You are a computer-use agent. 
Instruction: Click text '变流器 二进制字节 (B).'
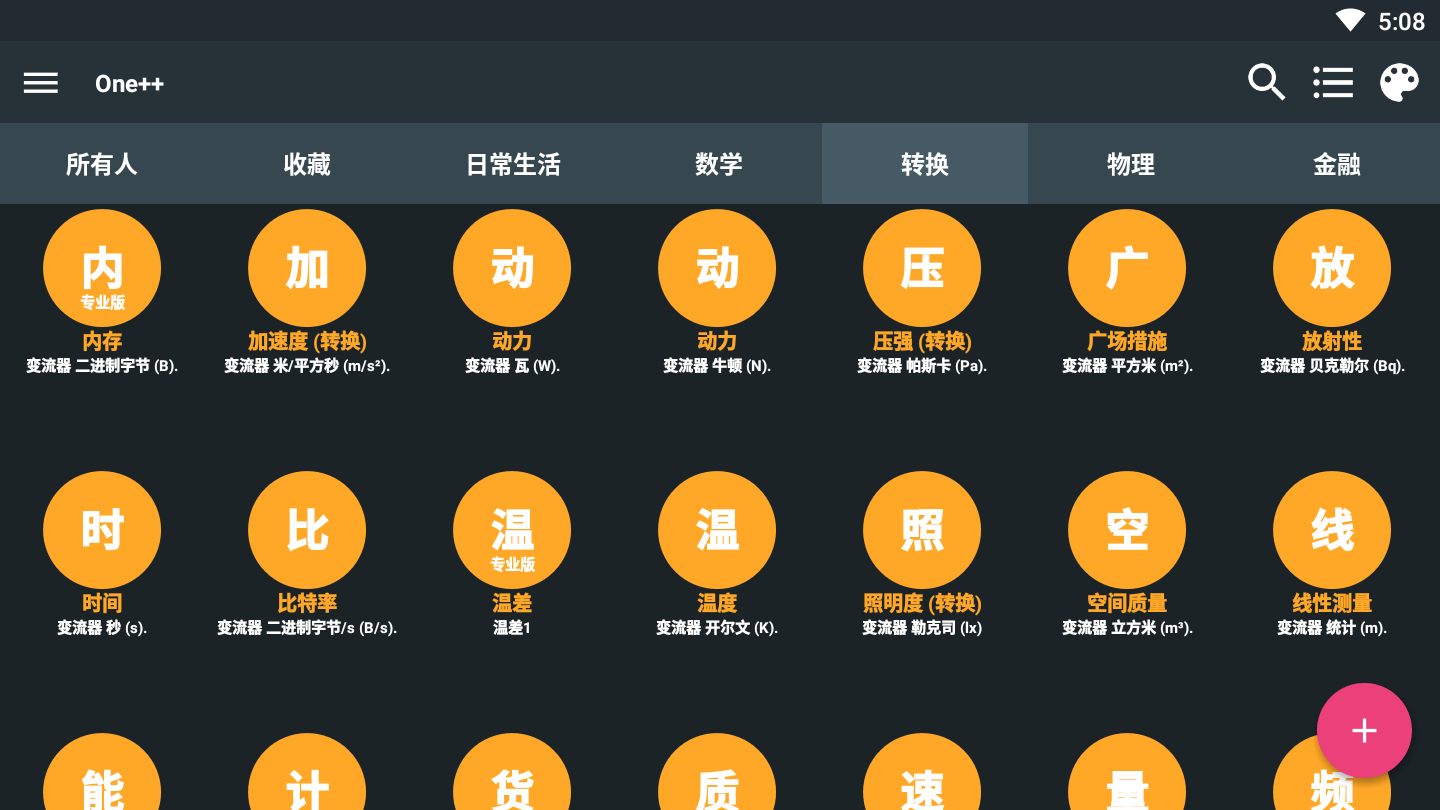[102, 366]
